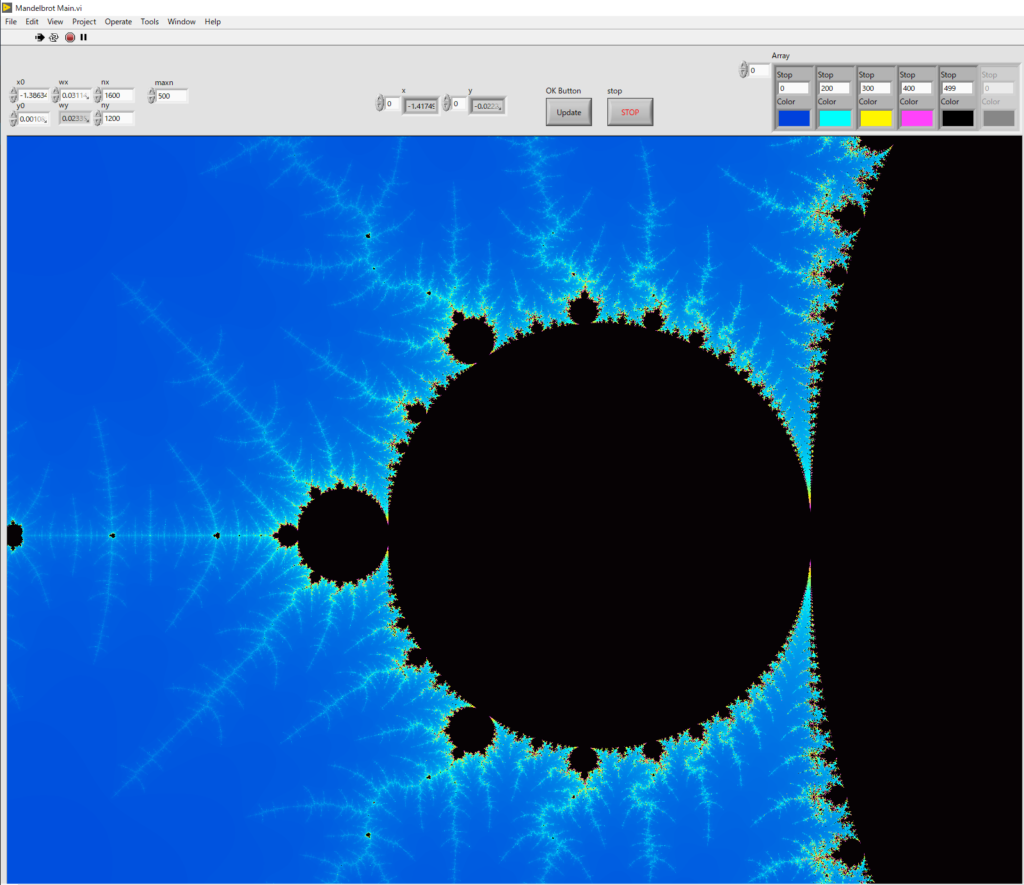Click the Stop field with value 200
This screenshot has width=1024, height=885.
[x=834, y=88]
